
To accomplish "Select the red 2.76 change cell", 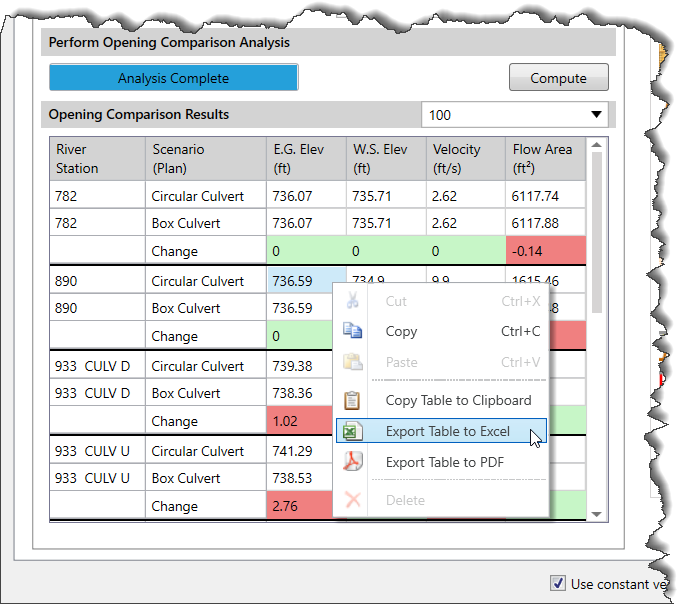I will [x=300, y=505].
